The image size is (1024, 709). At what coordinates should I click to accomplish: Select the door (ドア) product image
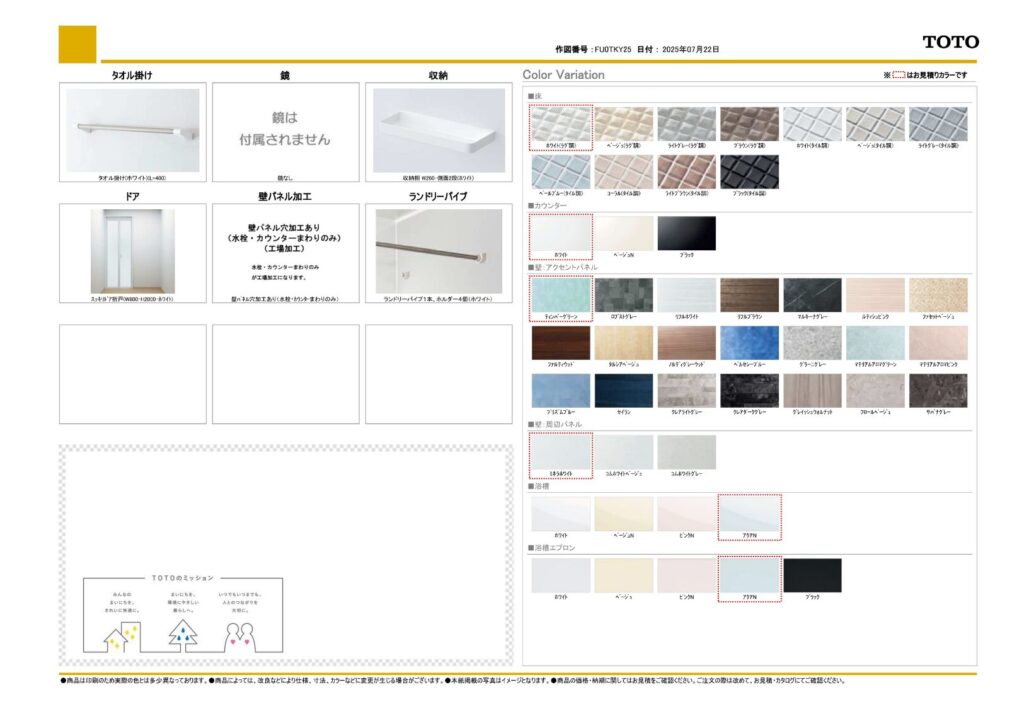(x=132, y=251)
